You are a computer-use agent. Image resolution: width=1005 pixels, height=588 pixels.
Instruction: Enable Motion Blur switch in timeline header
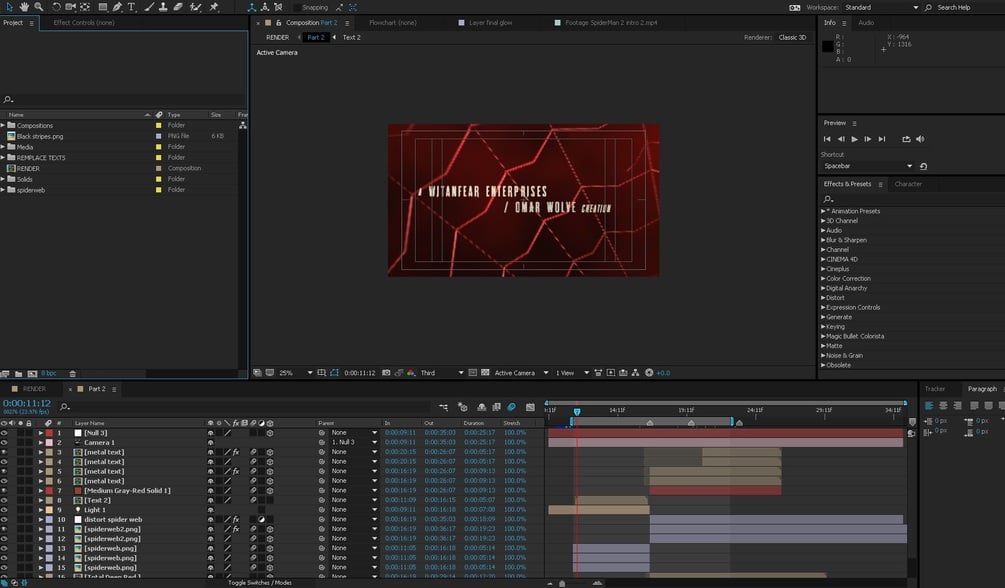click(x=511, y=407)
